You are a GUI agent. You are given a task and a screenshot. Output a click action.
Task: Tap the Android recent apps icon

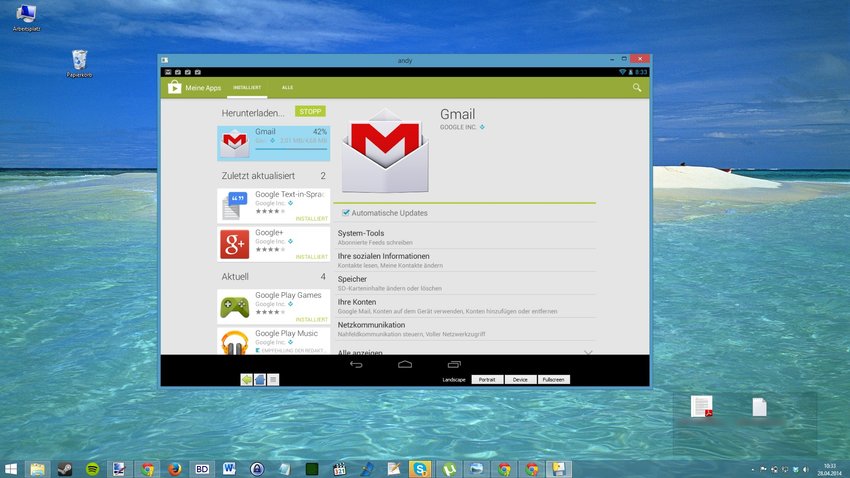tap(454, 364)
